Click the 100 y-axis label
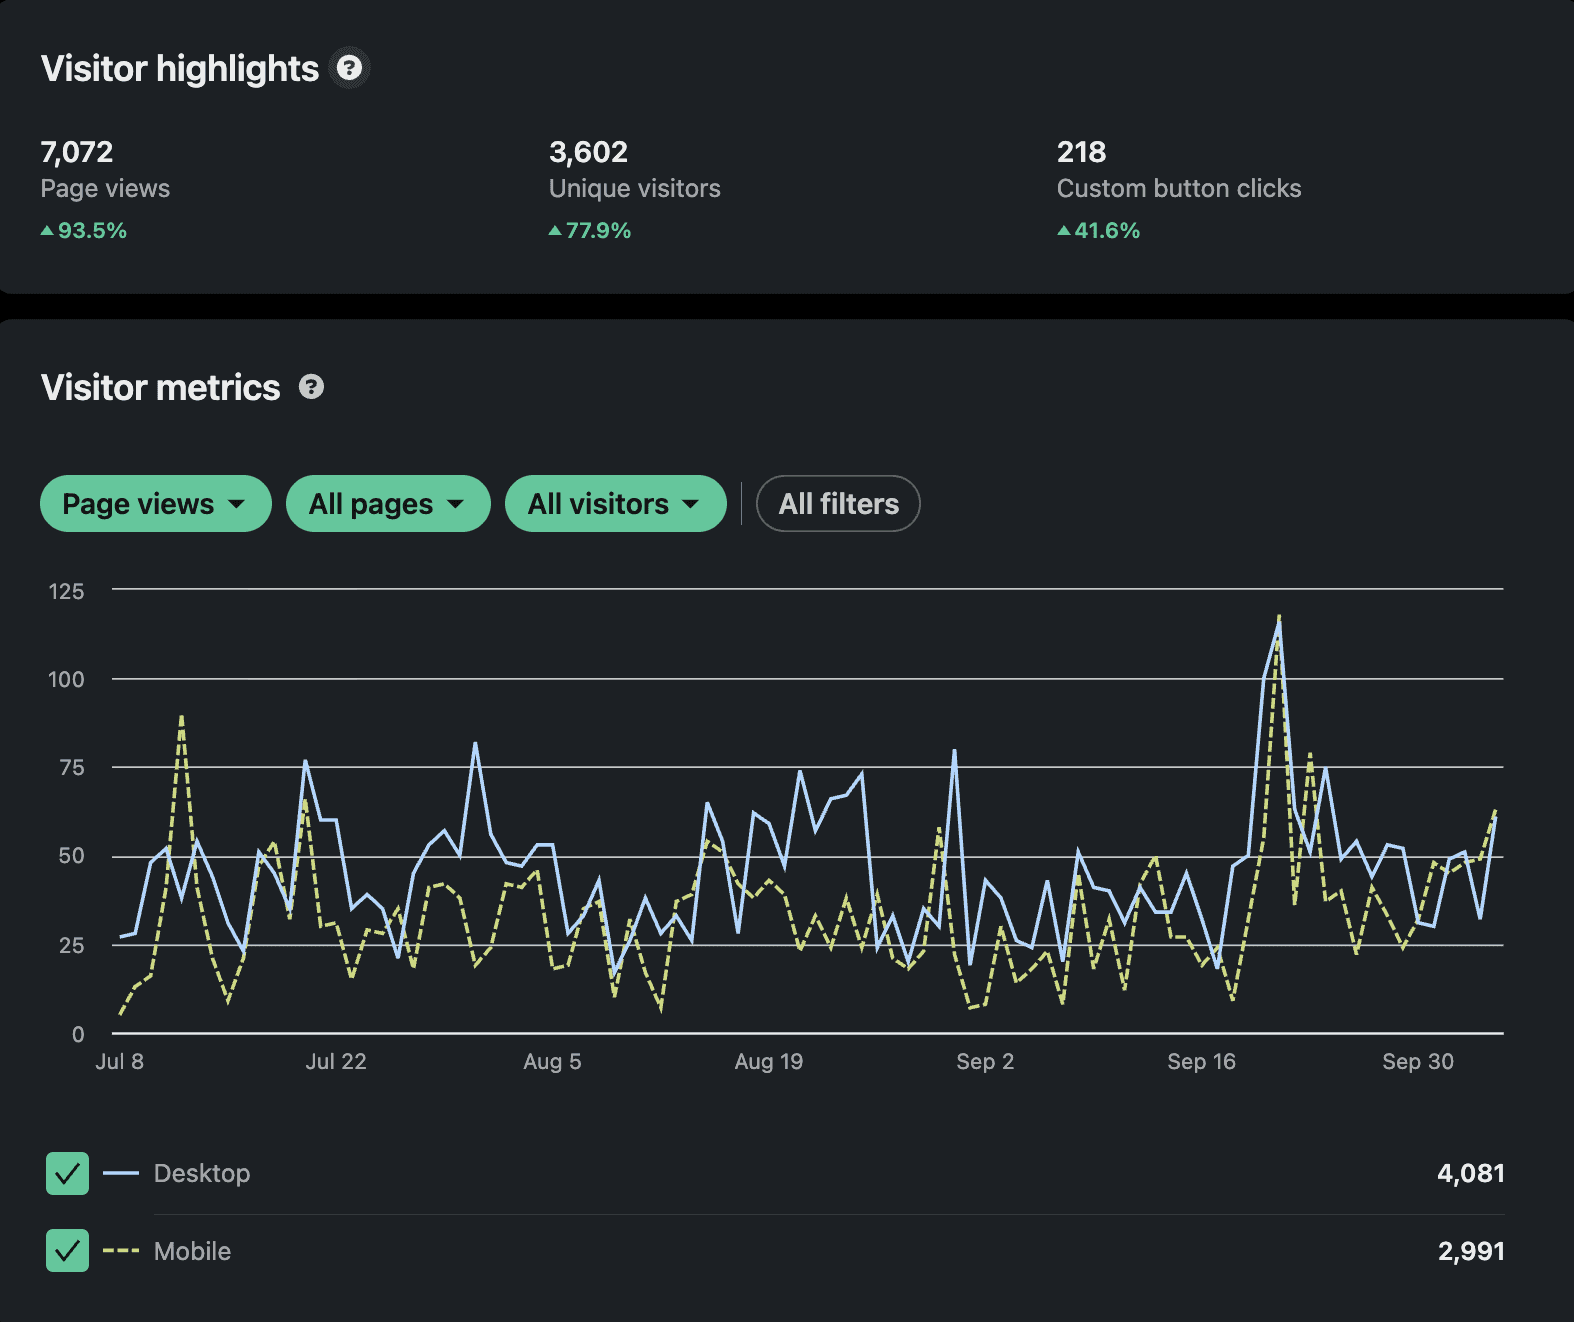 (x=66, y=679)
